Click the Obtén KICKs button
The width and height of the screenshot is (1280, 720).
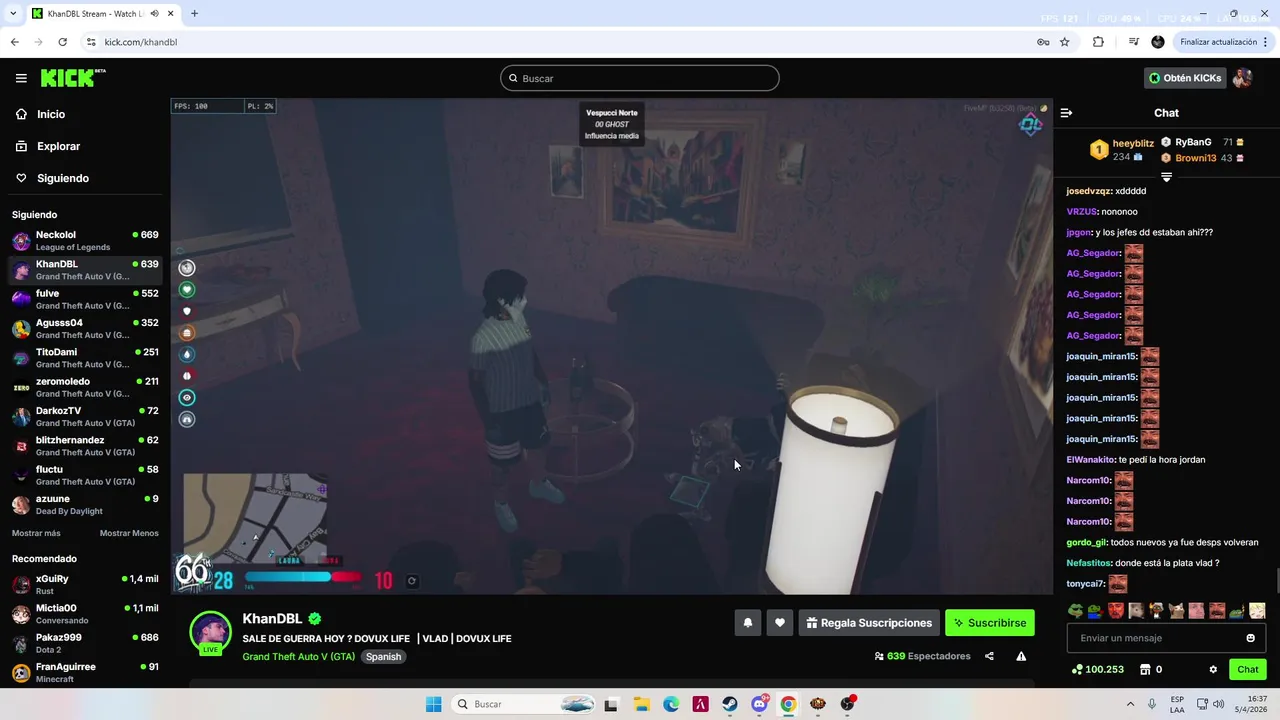click(x=1185, y=78)
